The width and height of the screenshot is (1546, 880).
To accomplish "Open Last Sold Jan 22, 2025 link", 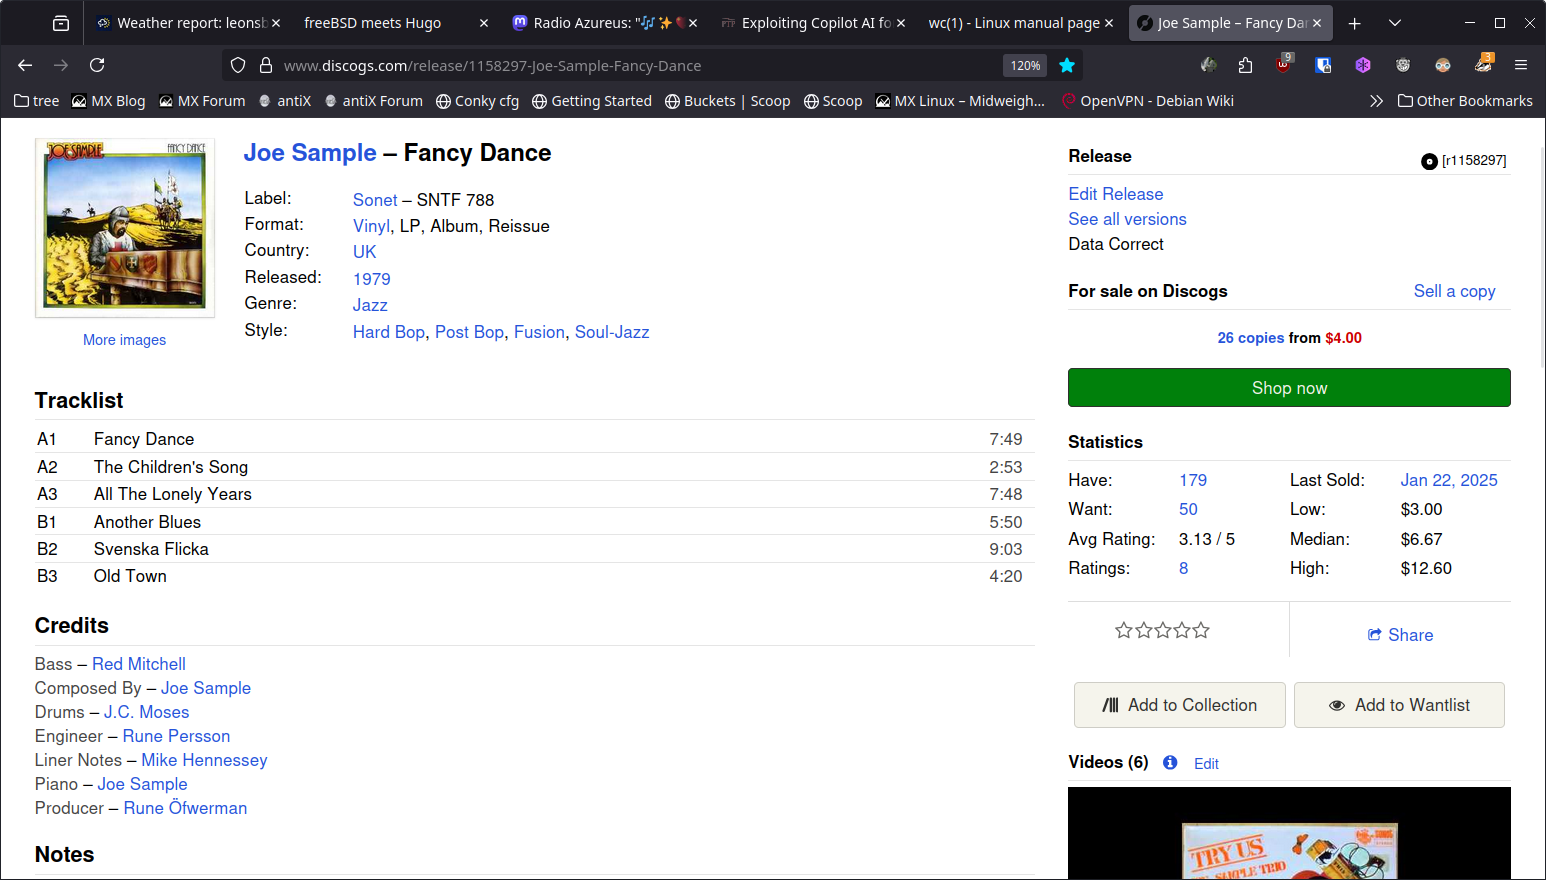I will 1449,480.
